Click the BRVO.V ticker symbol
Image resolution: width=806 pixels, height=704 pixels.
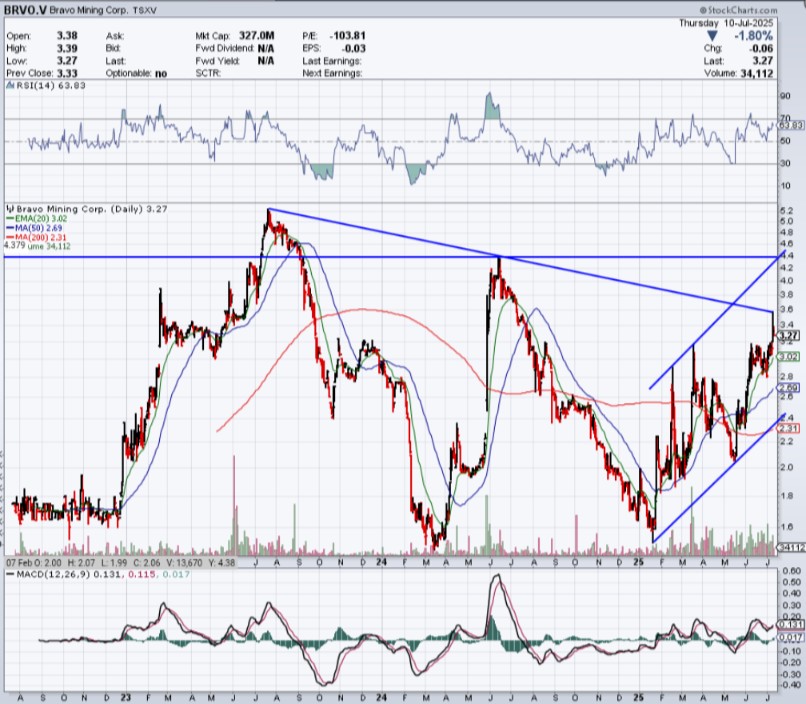[29, 9]
